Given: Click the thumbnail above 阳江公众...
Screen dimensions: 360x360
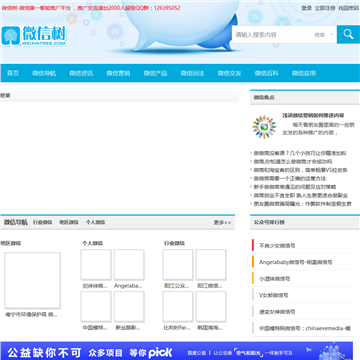Looking at the screenshot, I should [178, 265].
